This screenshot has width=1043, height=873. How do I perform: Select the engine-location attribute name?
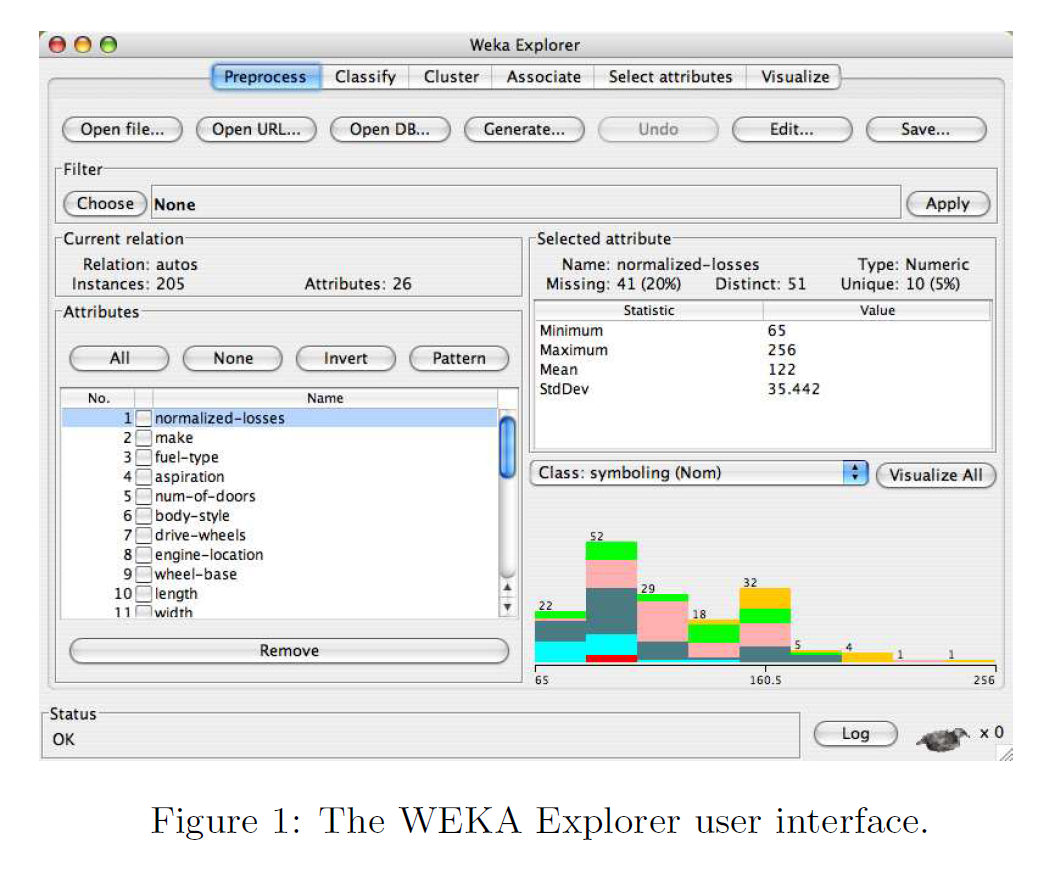209,555
